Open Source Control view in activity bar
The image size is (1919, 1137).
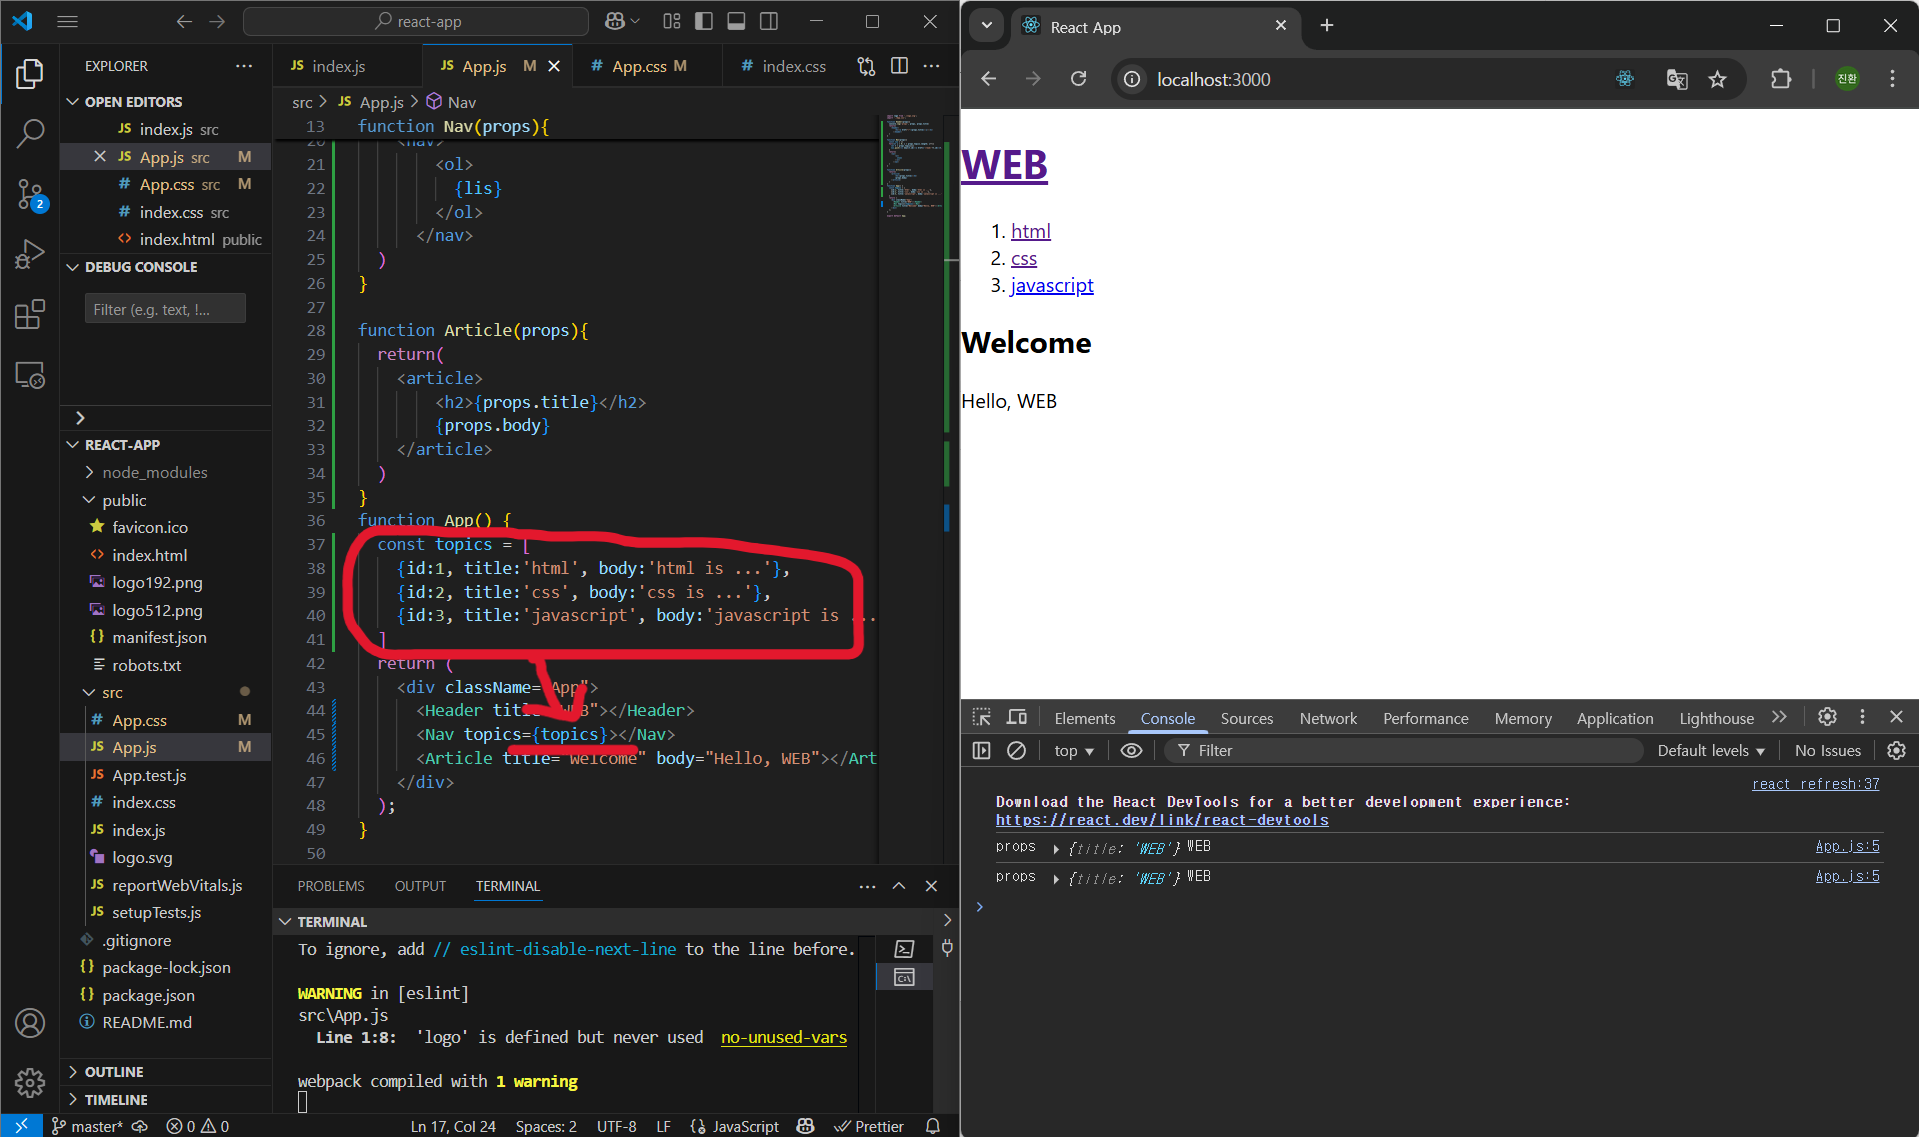pos(30,194)
